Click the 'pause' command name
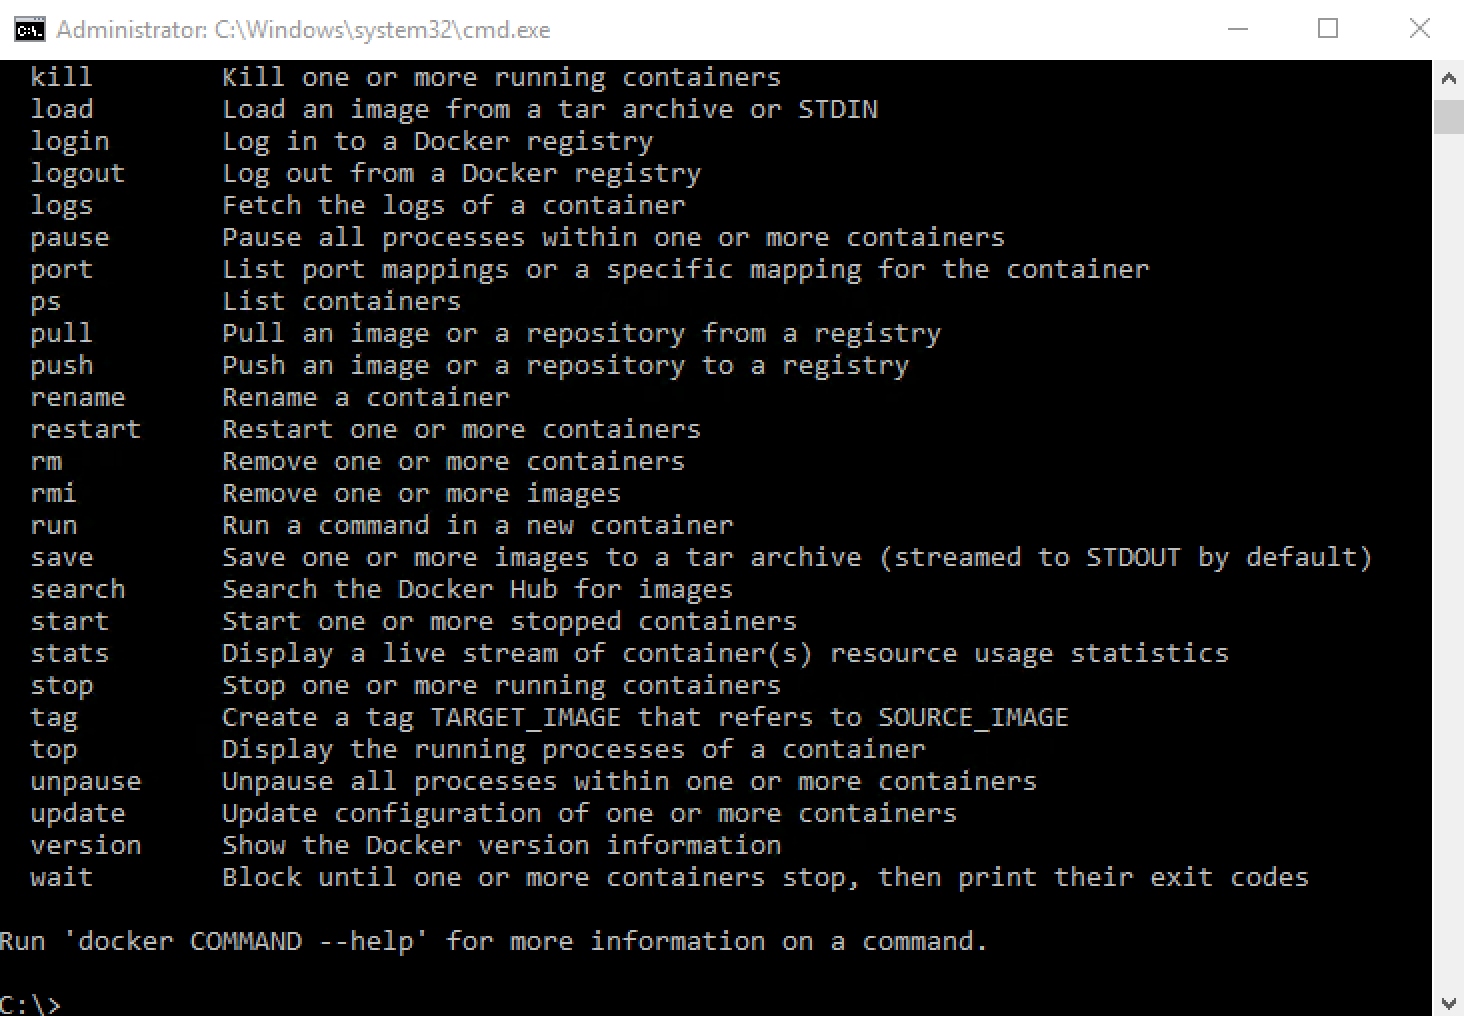Image resolution: width=1464 pixels, height=1016 pixels. 70,237
